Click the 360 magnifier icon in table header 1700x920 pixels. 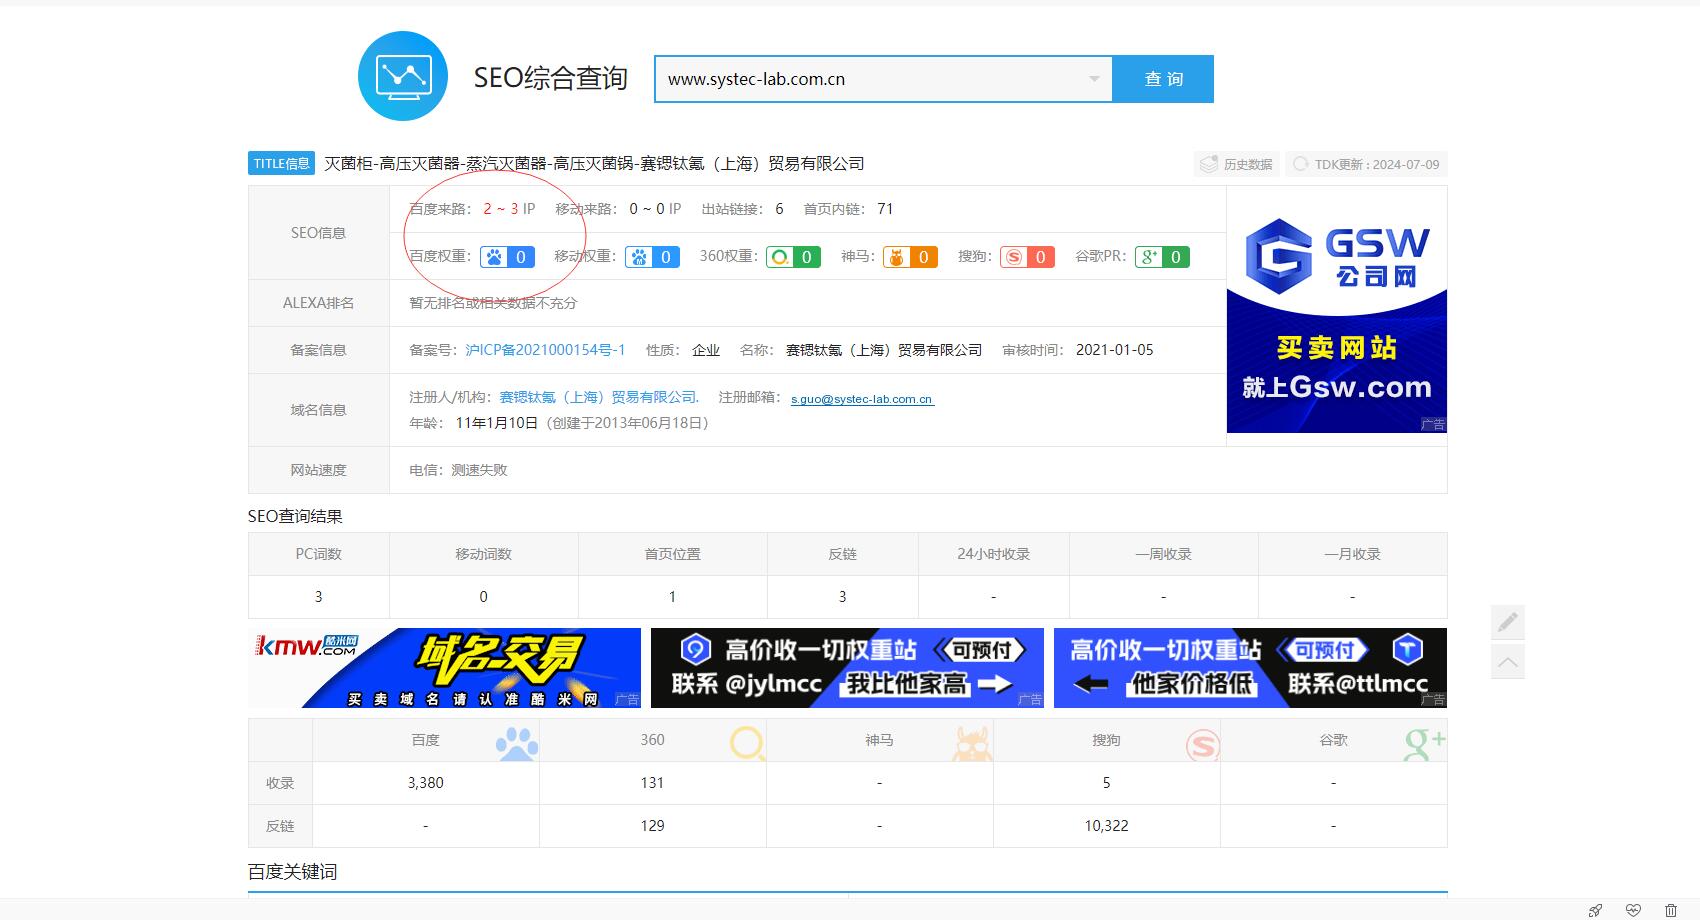click(x=748, y=744)
